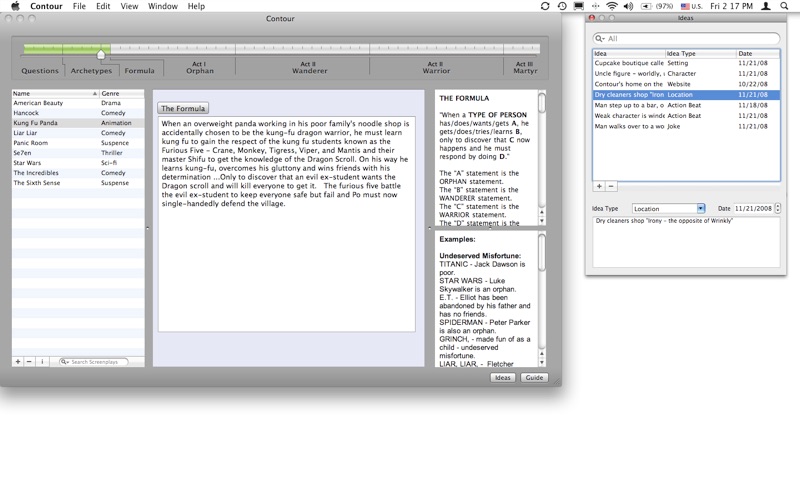Select Se7en screenplay row

[78, 153]
